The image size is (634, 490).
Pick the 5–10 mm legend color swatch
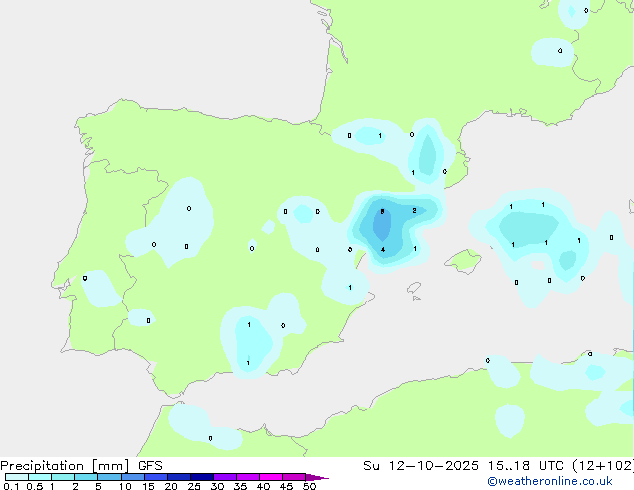coord(109,477)
